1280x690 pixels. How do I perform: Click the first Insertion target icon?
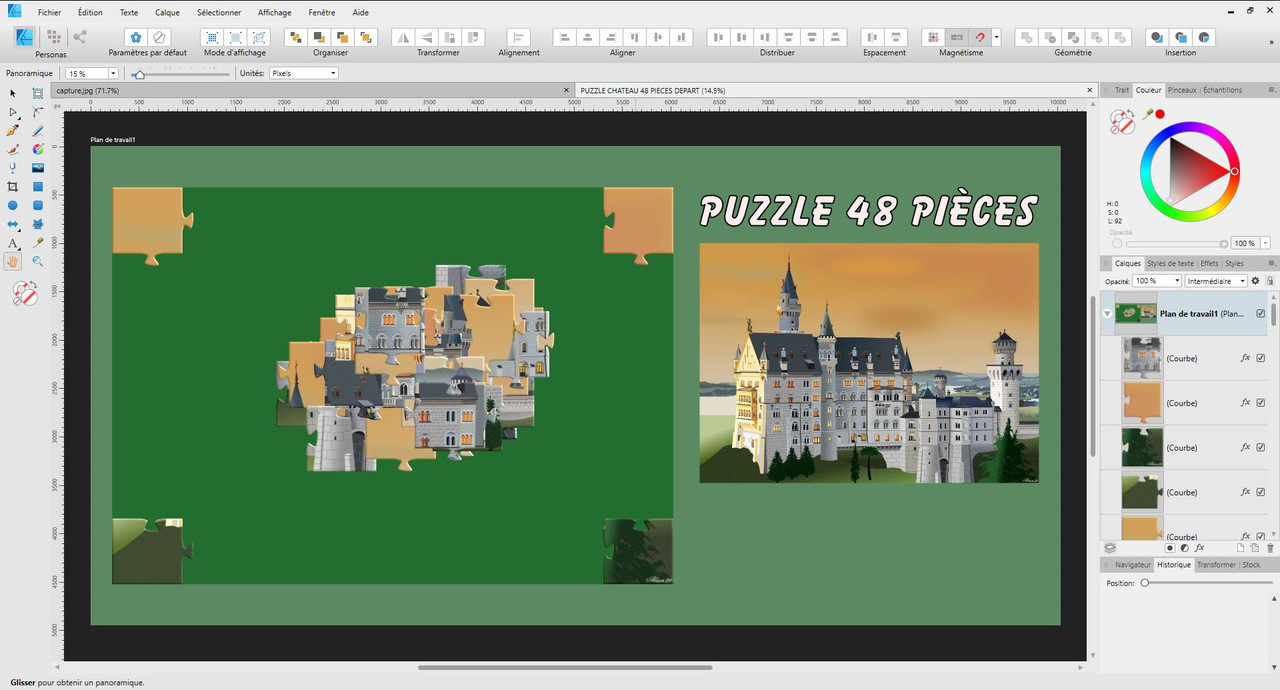[1156, 37]
